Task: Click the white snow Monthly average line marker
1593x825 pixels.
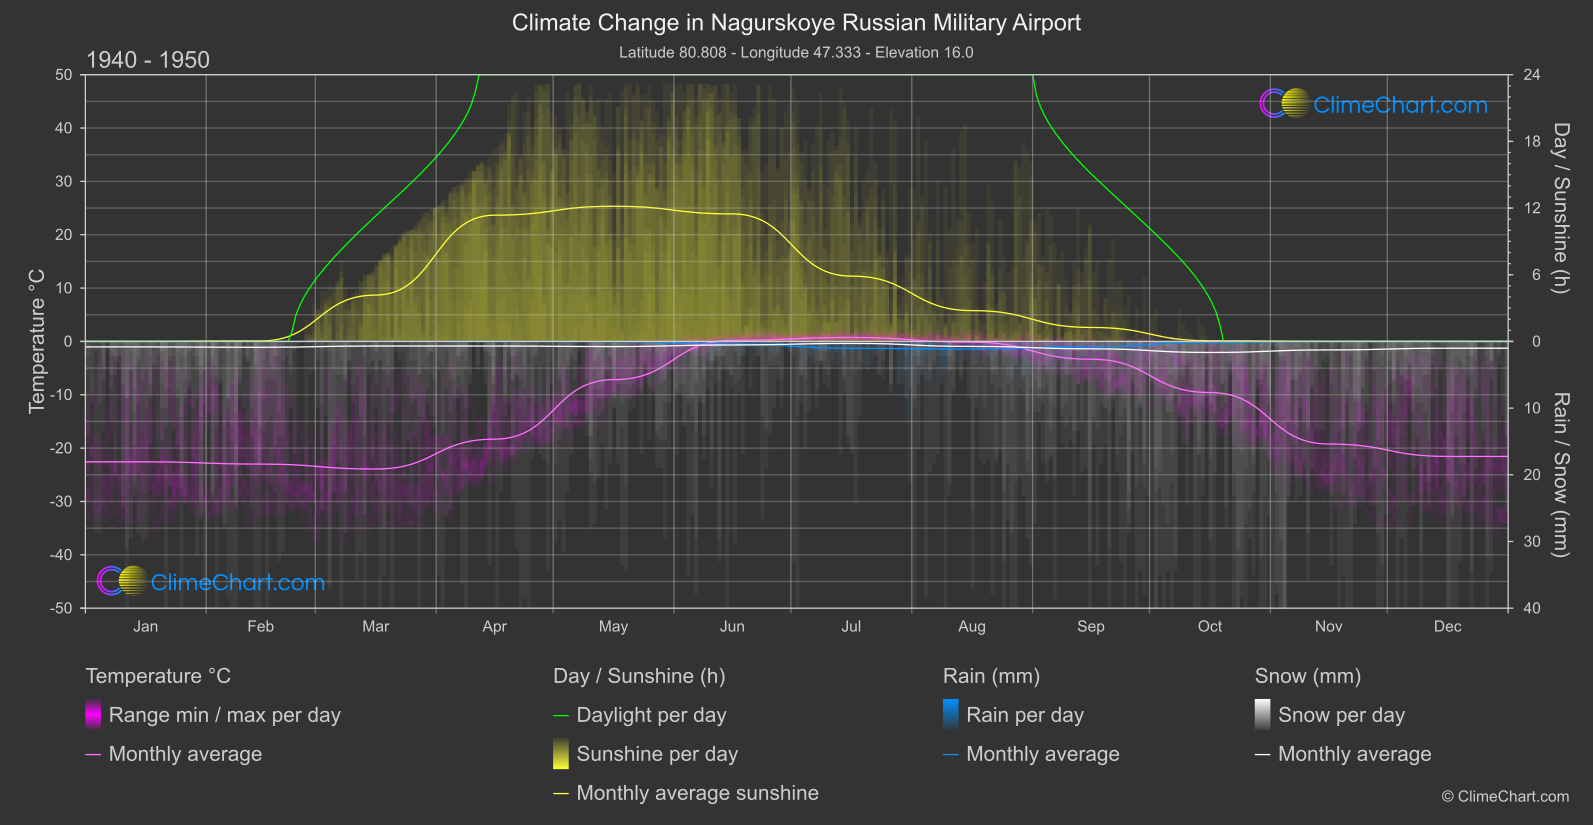Action: point(1263,754)
